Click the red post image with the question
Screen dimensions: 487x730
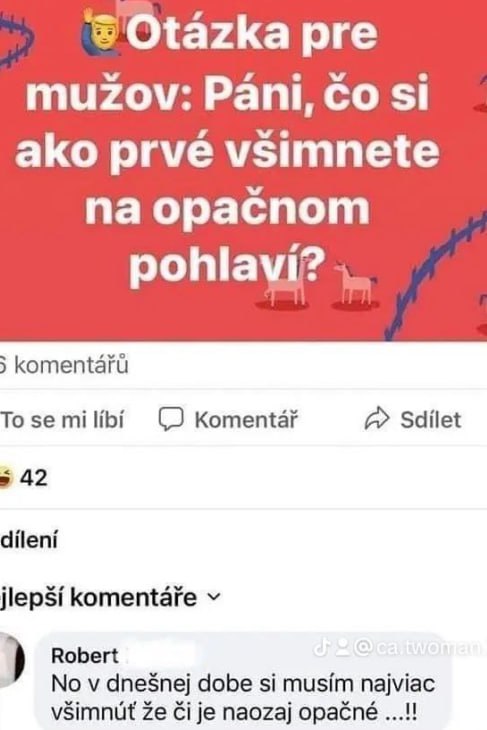click(x=244, y=170)
